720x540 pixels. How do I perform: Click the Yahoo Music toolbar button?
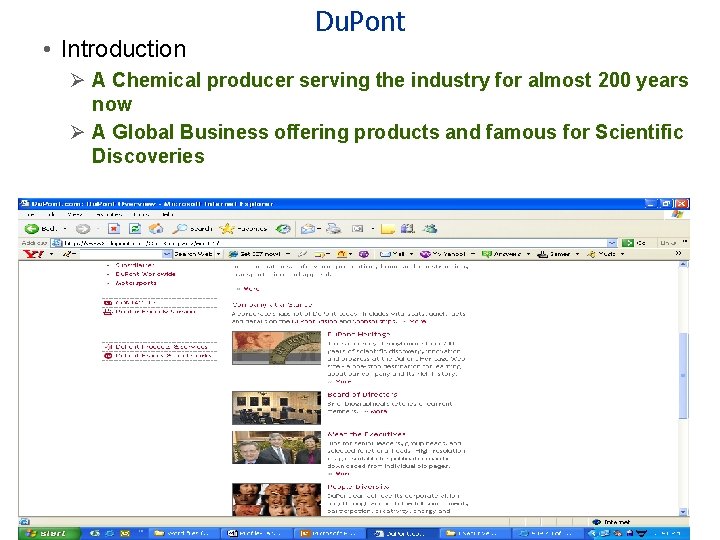(602, 253)
